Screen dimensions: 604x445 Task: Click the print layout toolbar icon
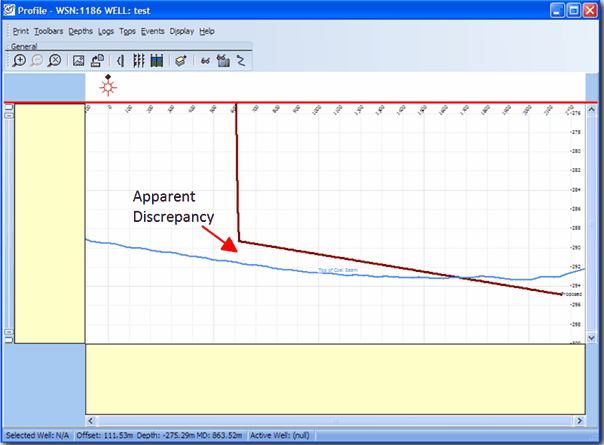click(x=97, y=61)
